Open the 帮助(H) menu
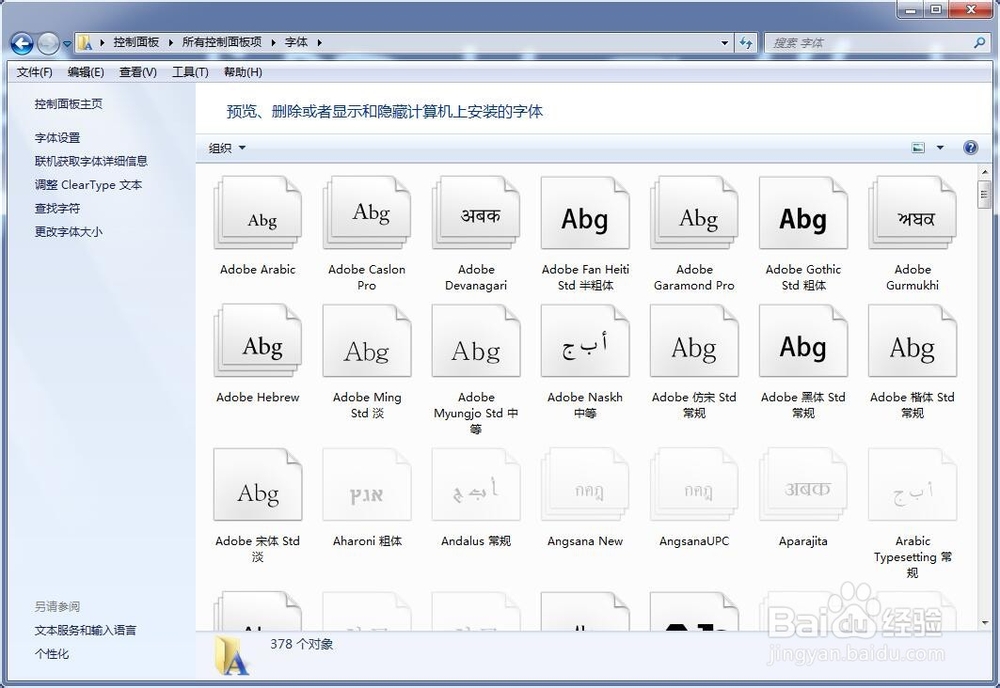The height and width of the screenshot is (688, 1000). point(243,72)
